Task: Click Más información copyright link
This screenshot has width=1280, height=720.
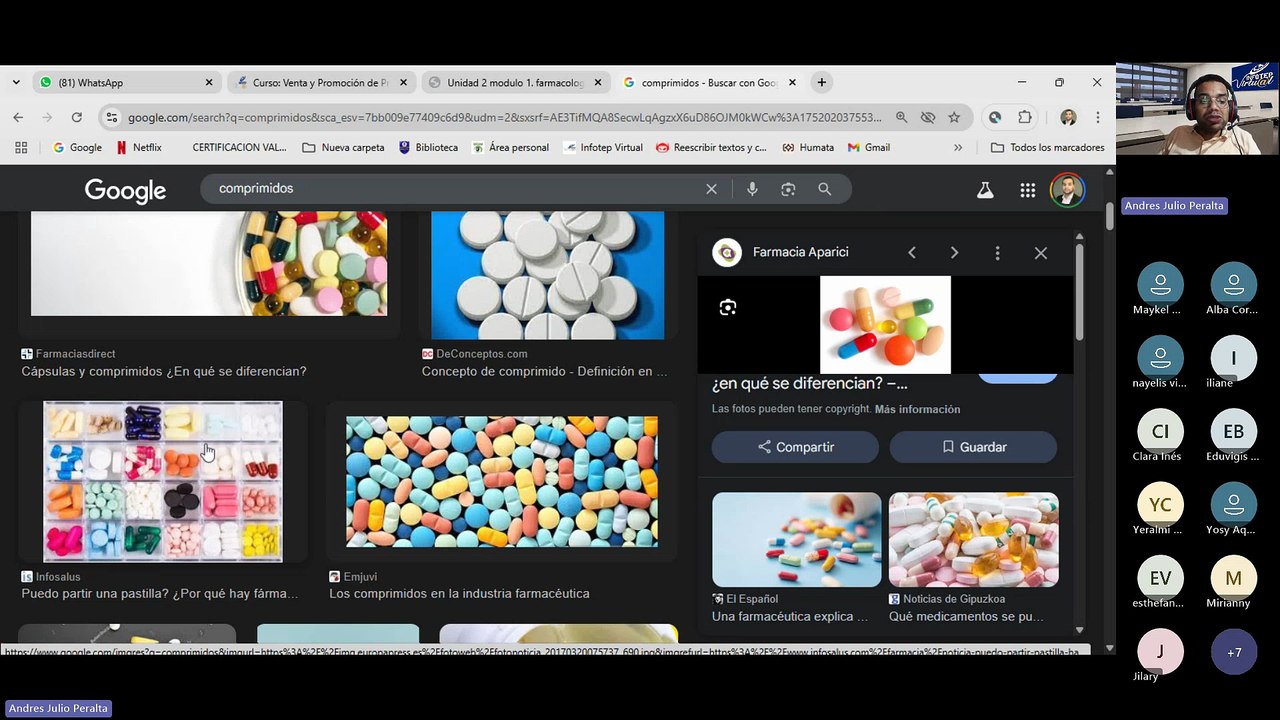Action: click(917, 409)
